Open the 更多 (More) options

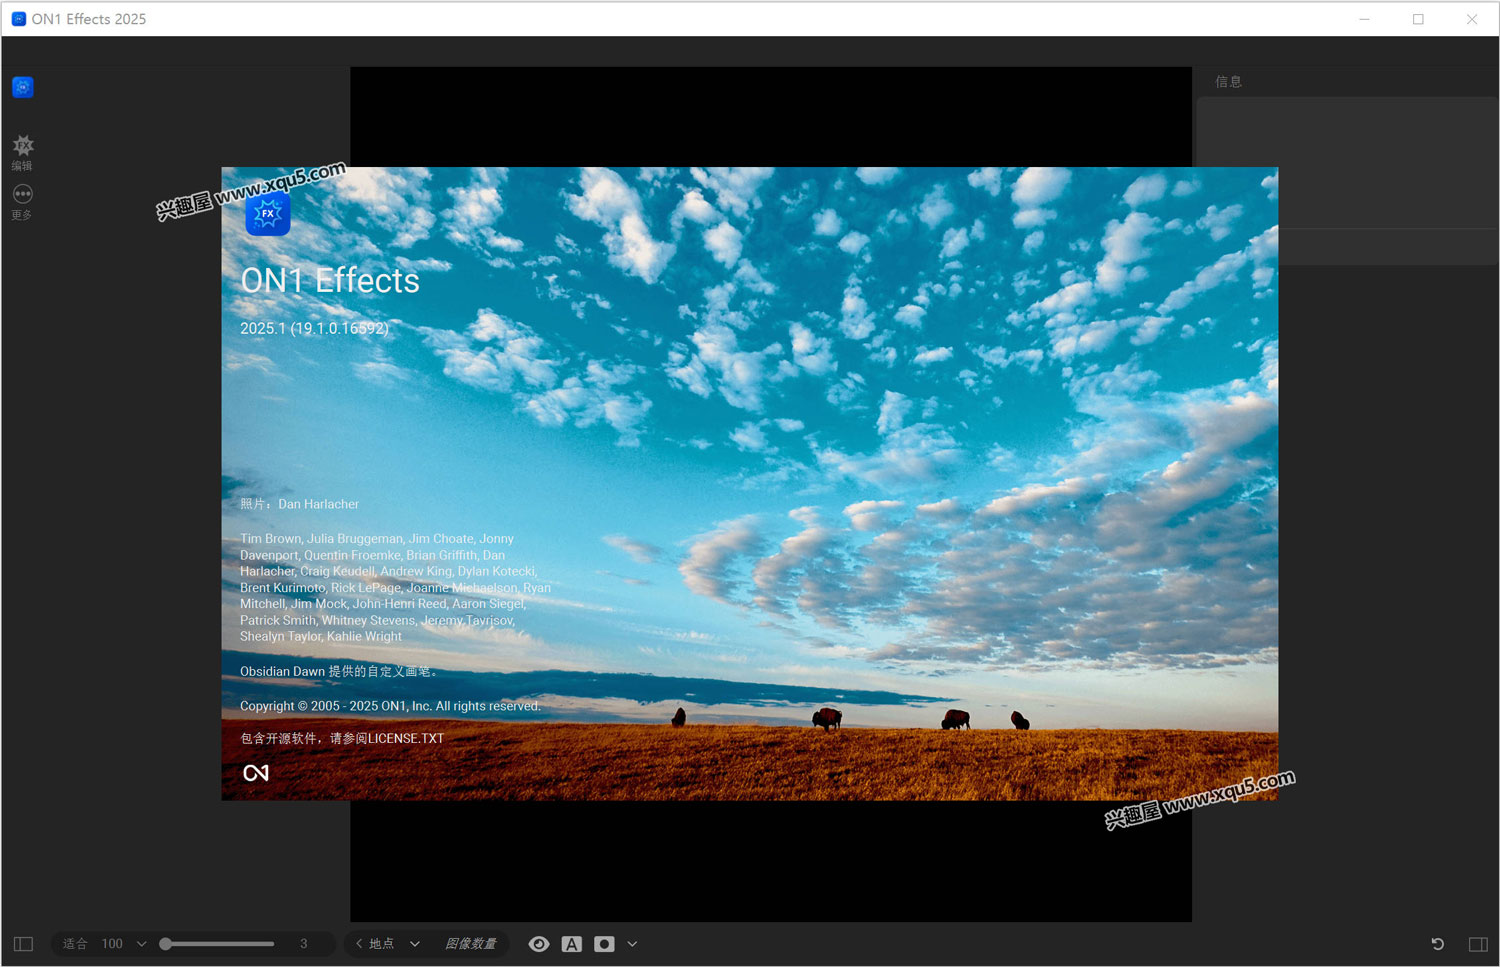point(23,201)
